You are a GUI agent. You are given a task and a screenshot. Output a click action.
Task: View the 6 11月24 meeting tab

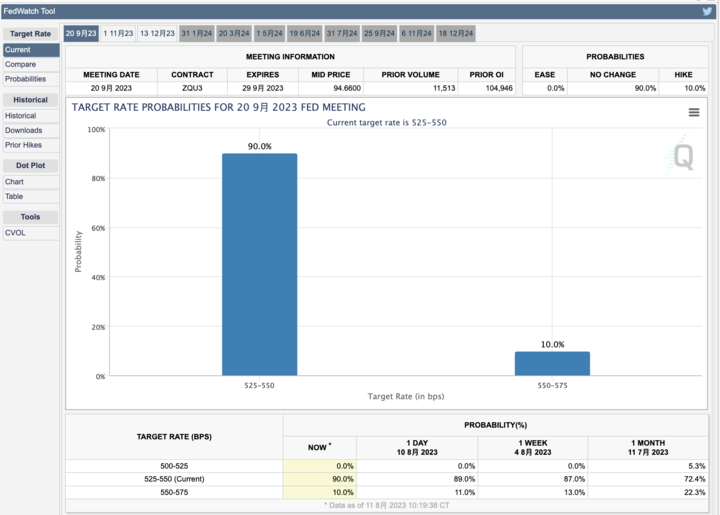416,34
